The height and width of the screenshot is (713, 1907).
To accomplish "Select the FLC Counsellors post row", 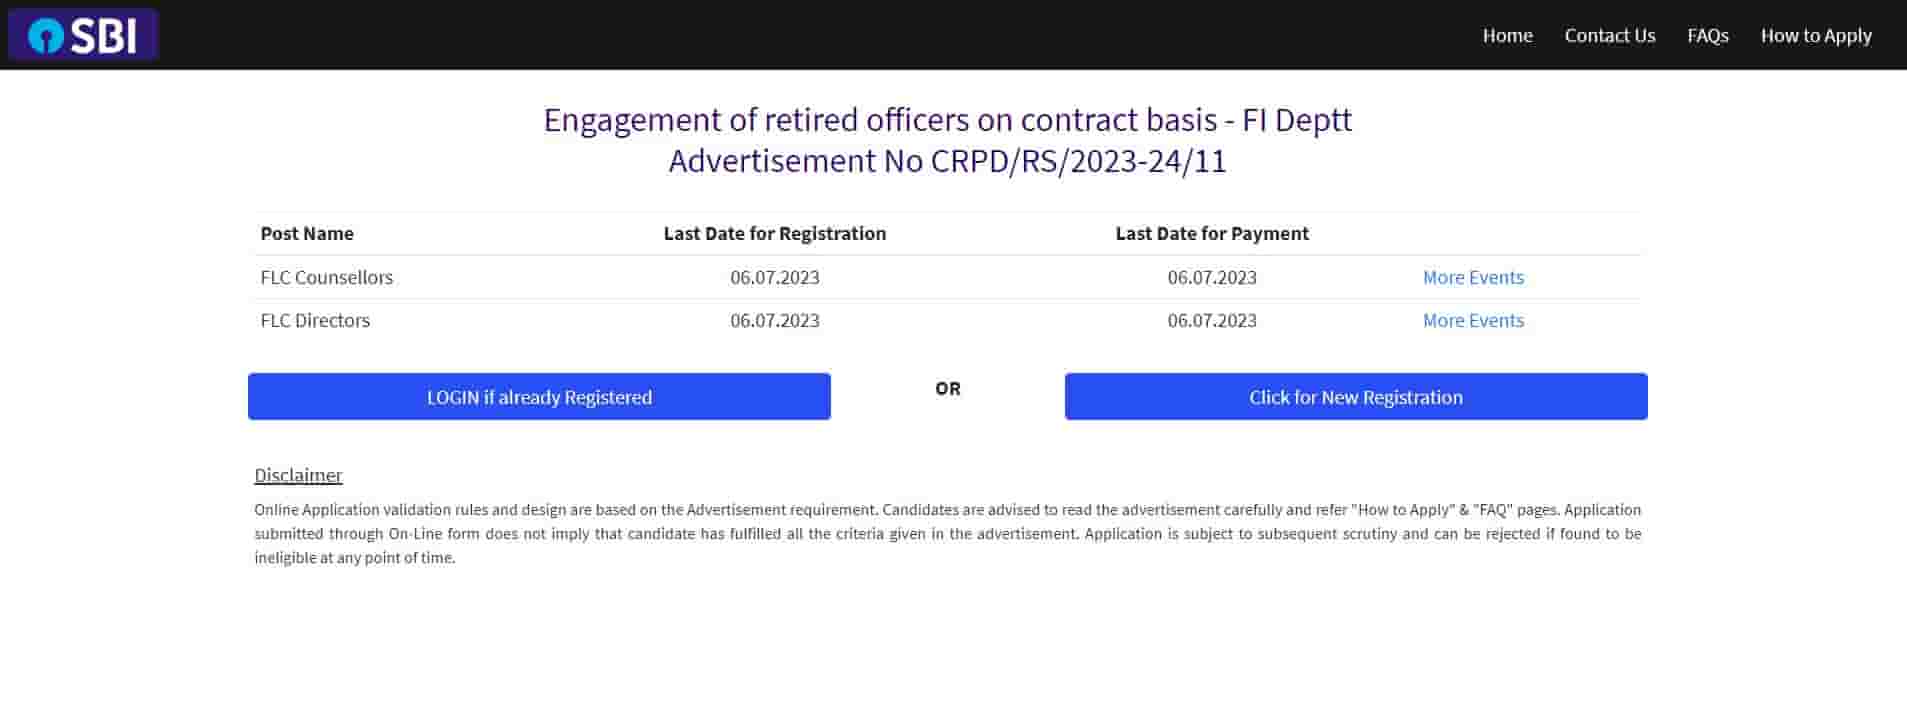I will [x=326, y=277].
